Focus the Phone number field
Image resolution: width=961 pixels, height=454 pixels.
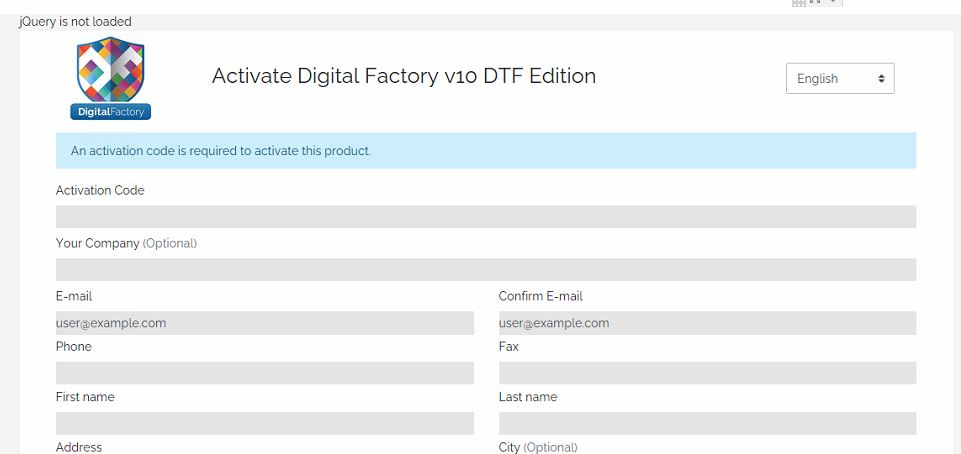coord(265,373)
